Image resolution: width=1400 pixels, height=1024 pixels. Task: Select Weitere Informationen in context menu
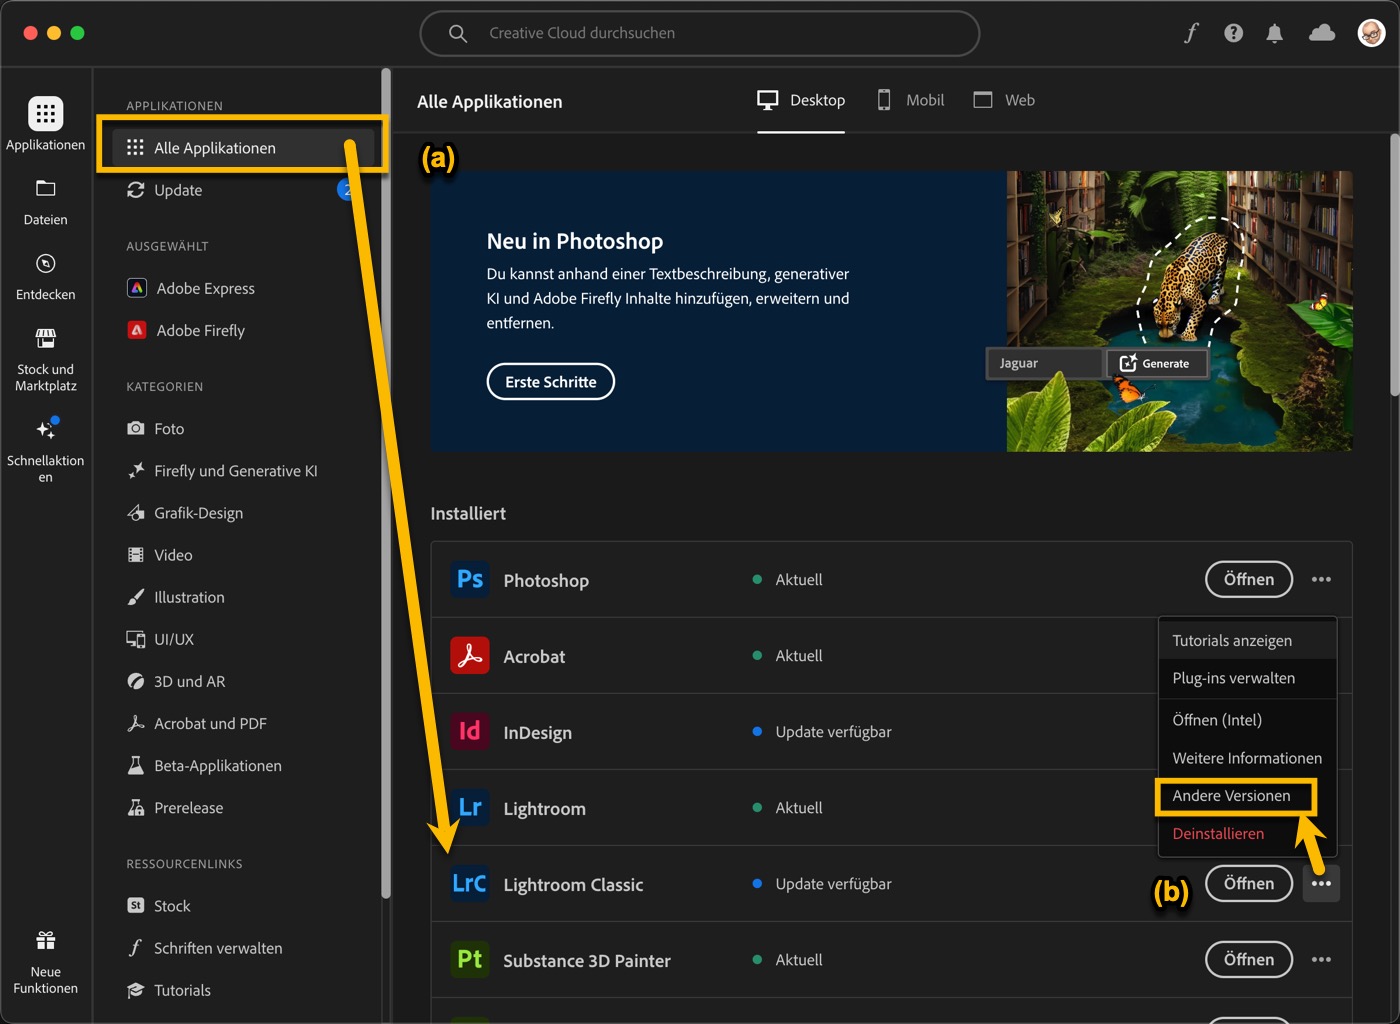click(x=1247, y=758)
